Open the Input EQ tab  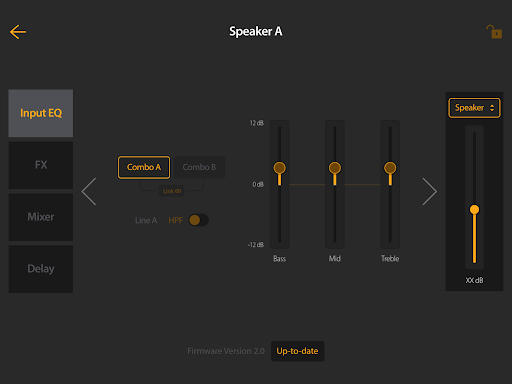(41, 113)
